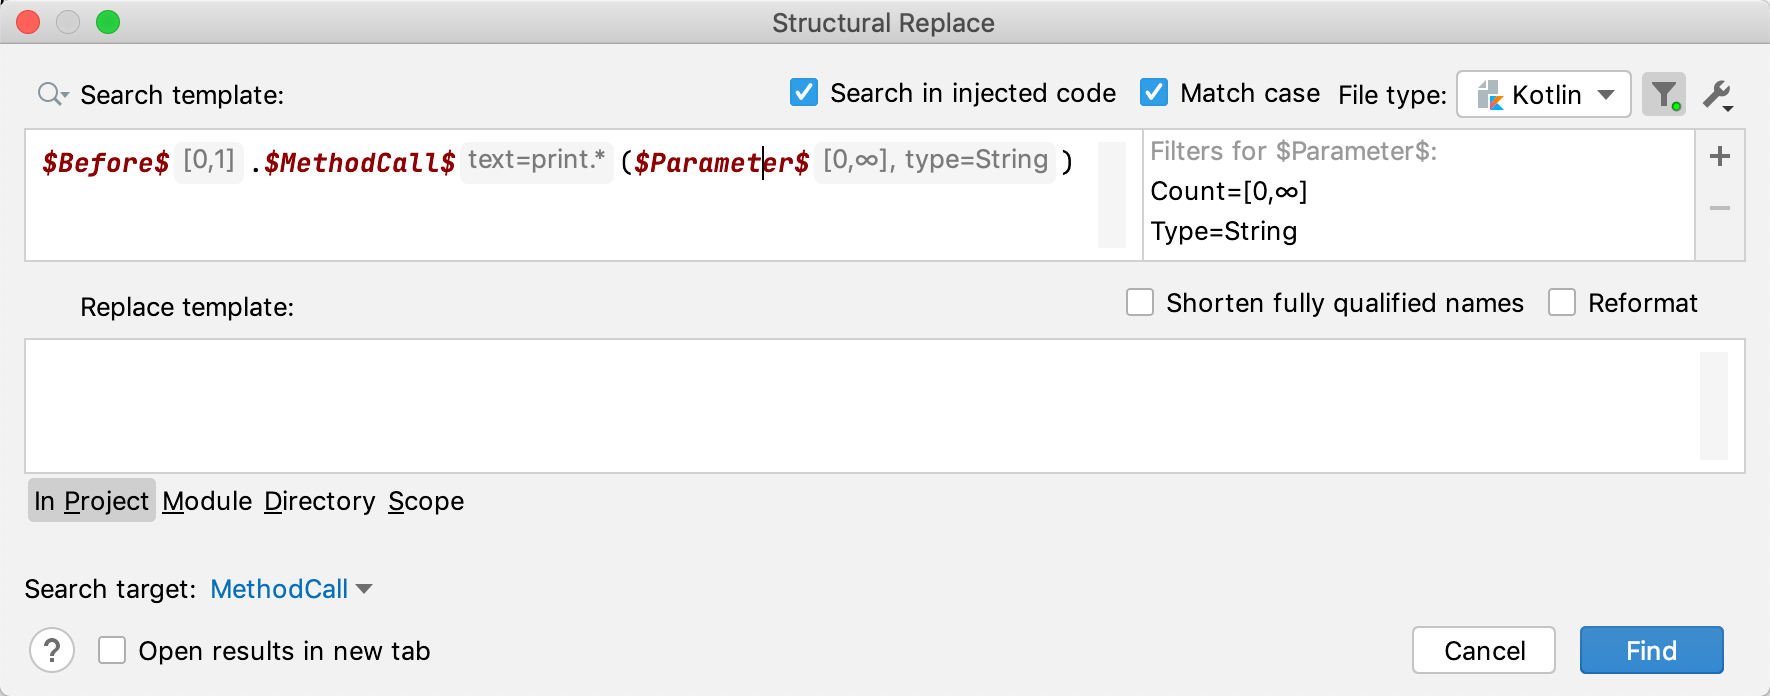
Task: Uncheck Search in injected code
Action: click(x=802, y=92)
